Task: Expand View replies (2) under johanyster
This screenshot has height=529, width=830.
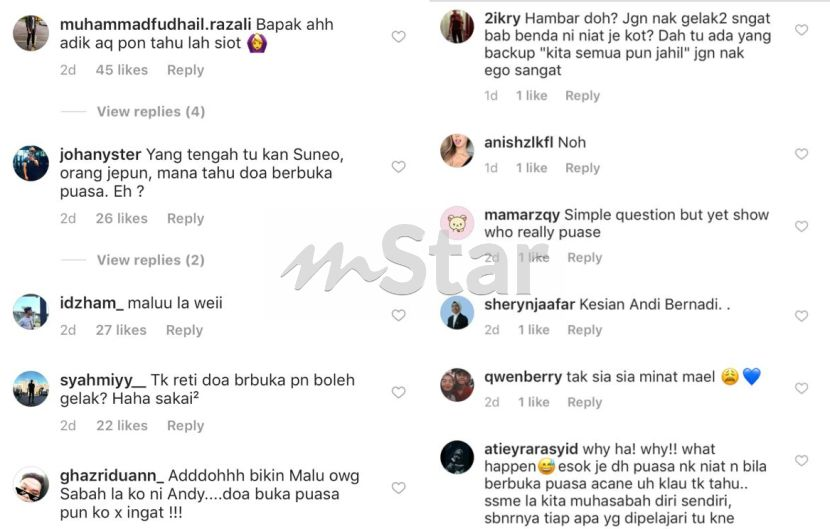Action: tap(151, 260)
